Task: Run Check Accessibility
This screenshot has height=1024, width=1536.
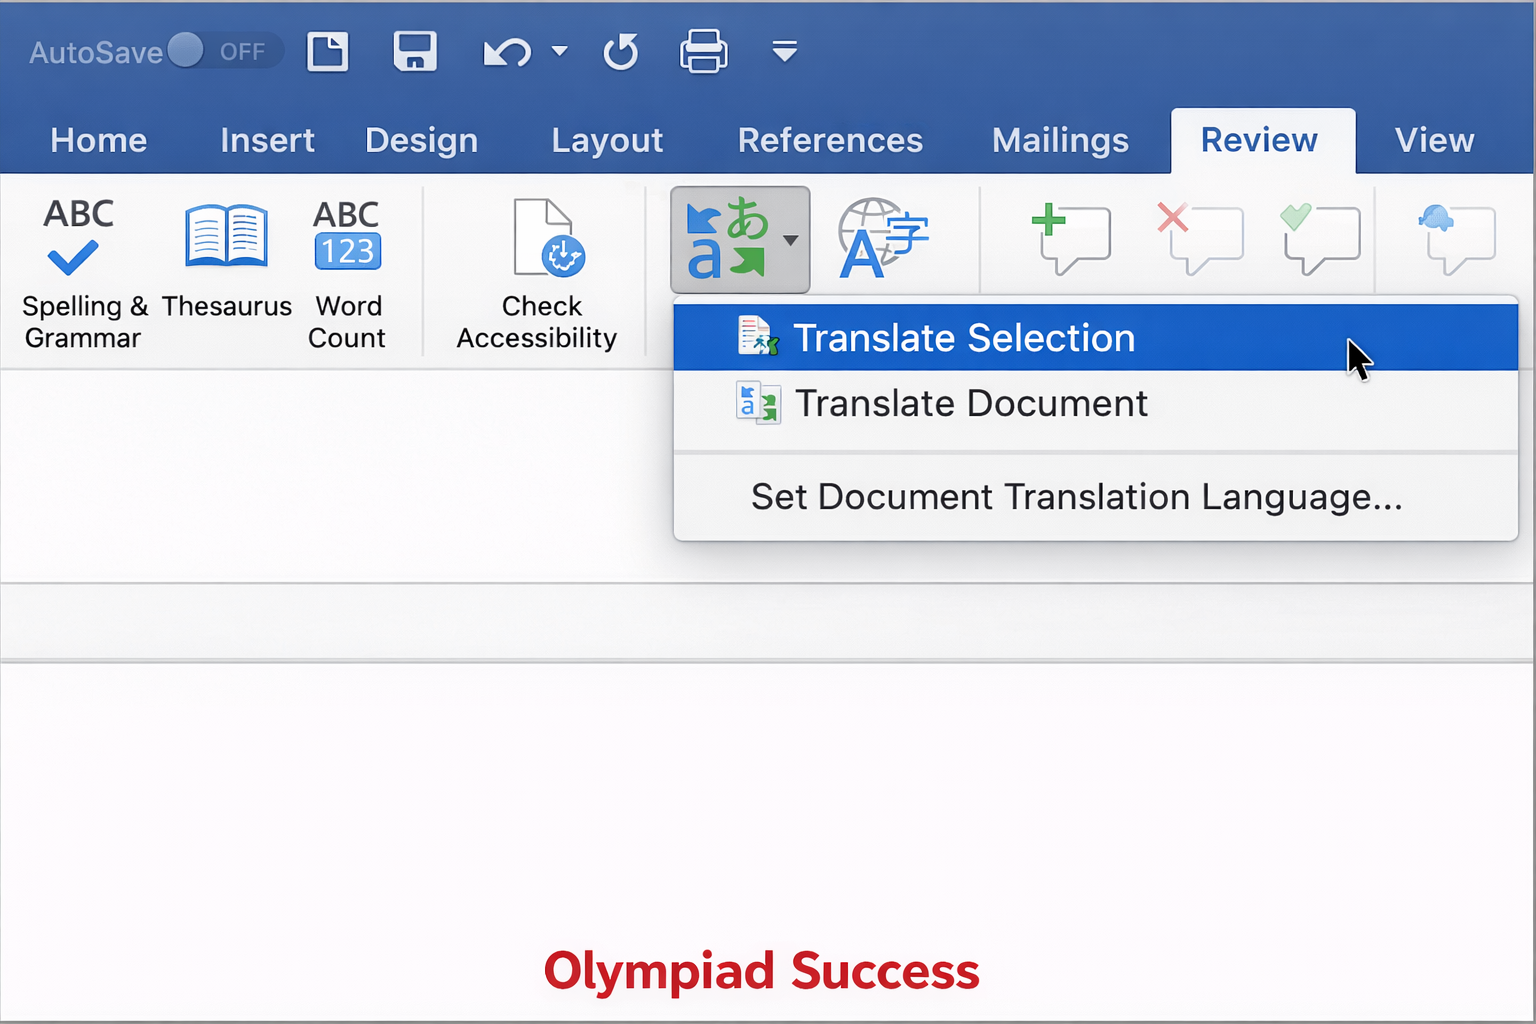Action: (x=539, y=270)
